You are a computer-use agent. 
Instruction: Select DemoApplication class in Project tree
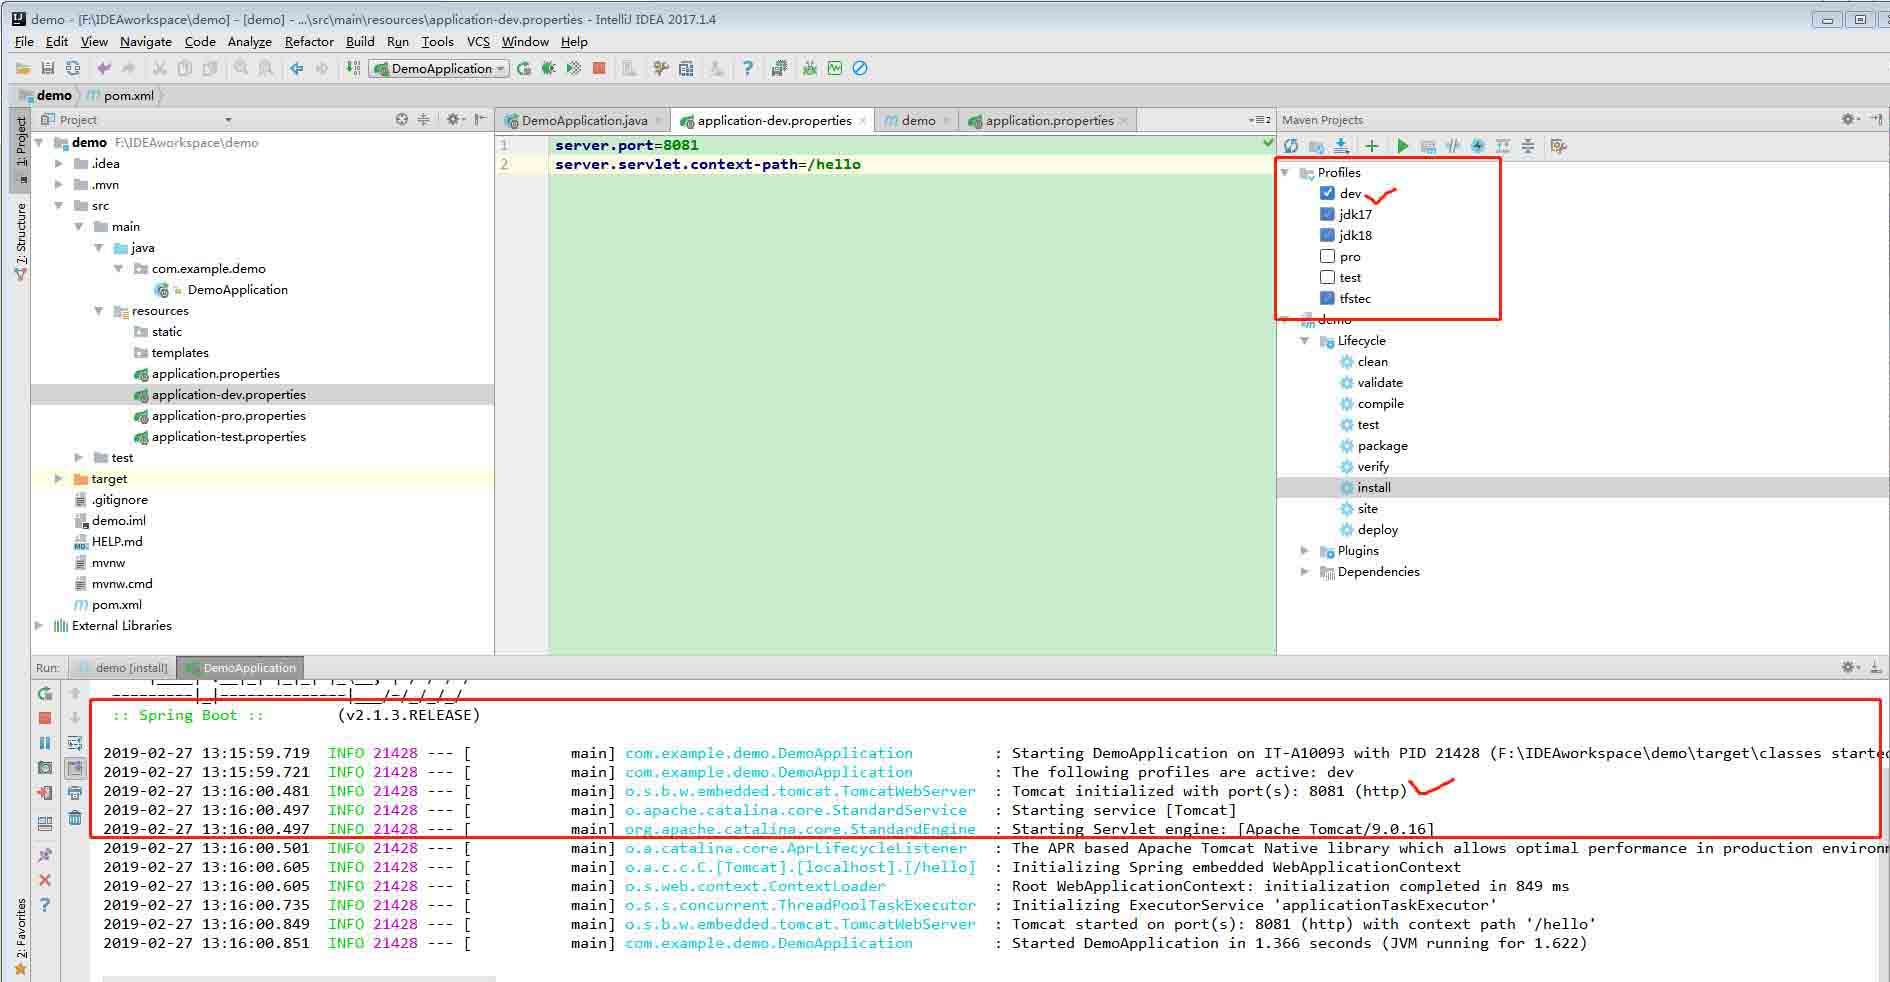pyautogui.click(x=237, y=289)
